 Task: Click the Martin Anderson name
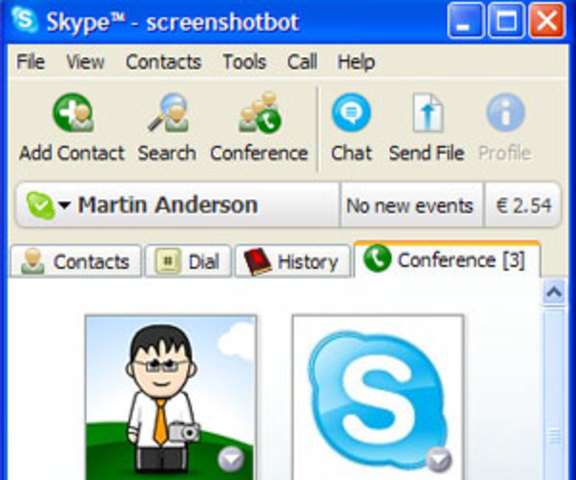pyautogui.click(x=168, y=205)
